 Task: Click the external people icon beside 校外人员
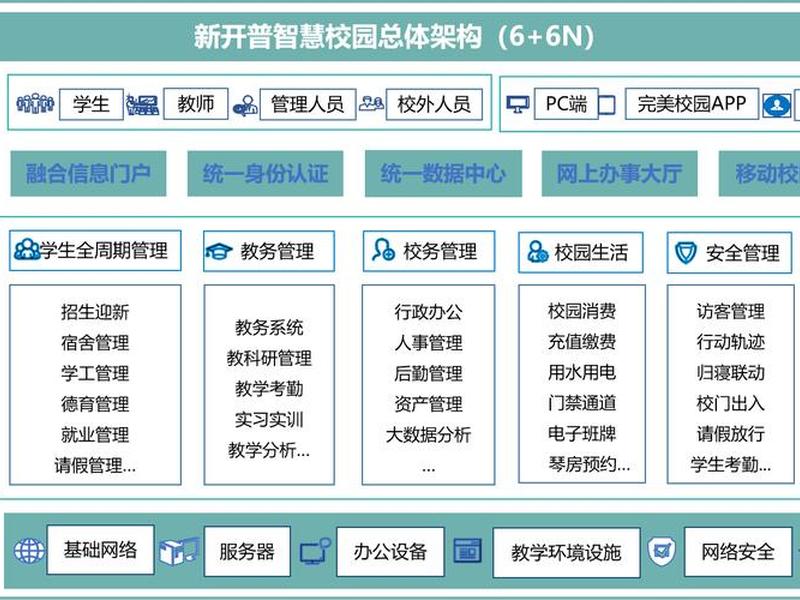pos(371,104)
